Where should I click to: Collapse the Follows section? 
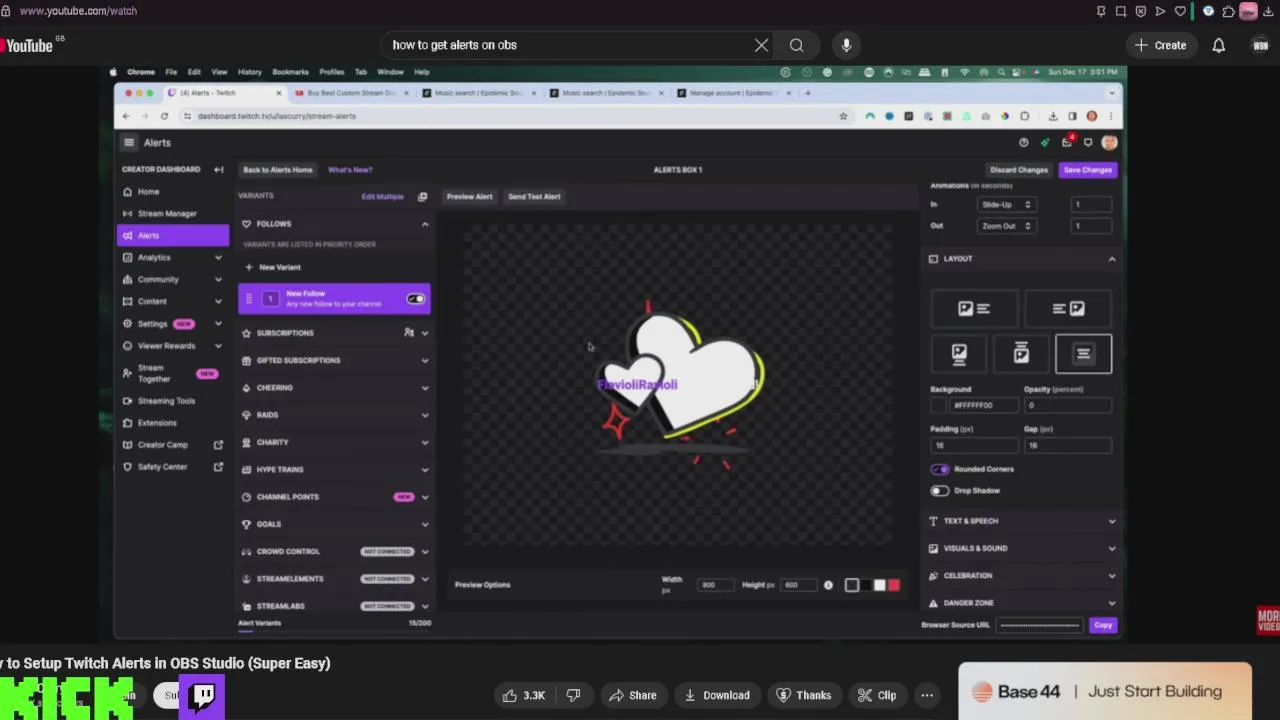425,224
